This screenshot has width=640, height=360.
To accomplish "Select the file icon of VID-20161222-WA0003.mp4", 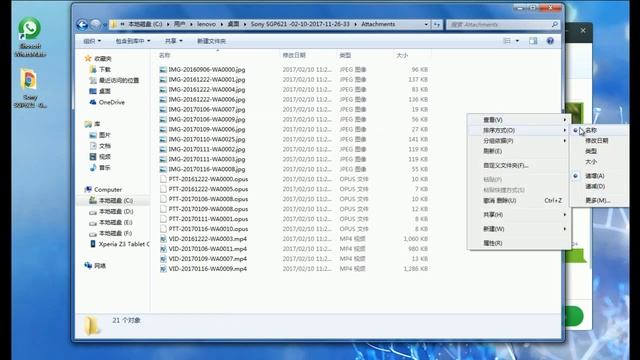I will coord(163,239).
